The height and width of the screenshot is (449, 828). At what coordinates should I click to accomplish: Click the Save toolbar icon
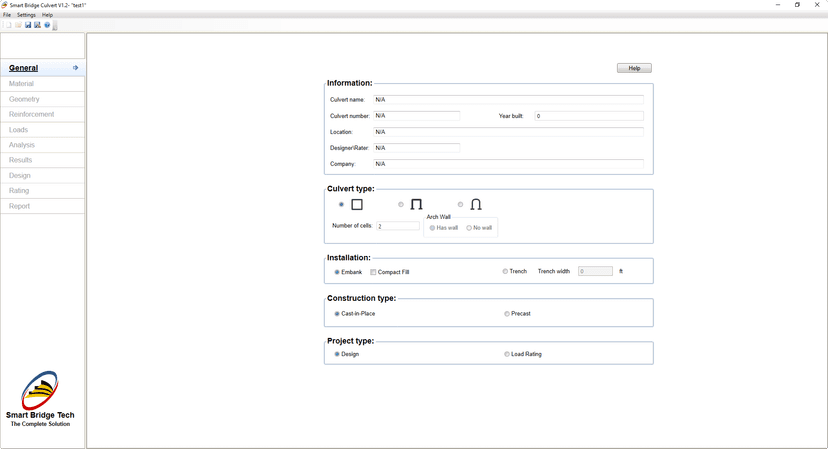pos(28,25)
